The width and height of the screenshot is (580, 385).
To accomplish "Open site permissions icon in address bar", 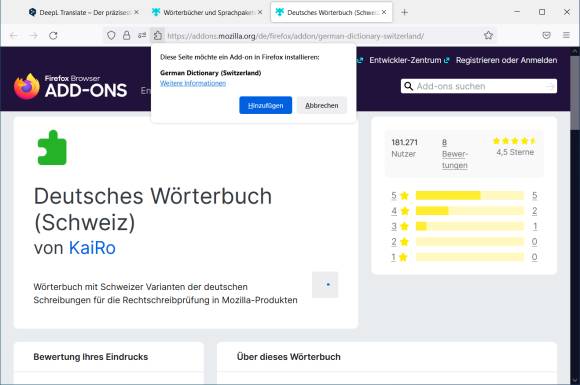I will (x=142, y=36).
